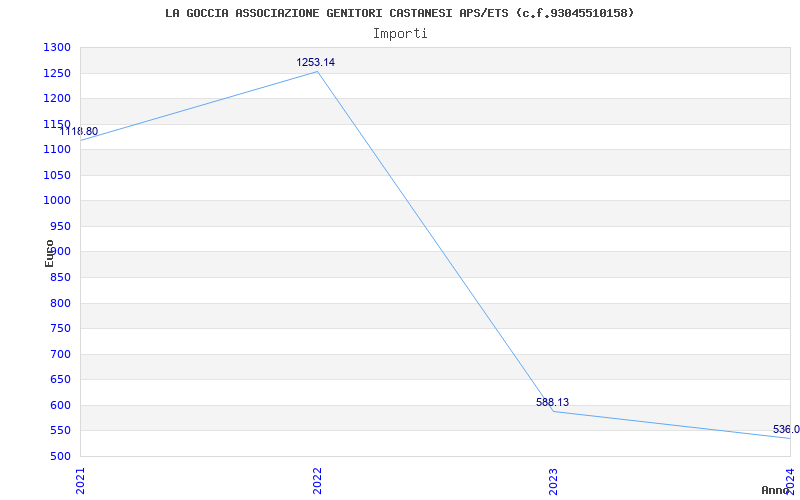Click the 1300 y-axis tick label
Image resolution: width=800 pixels, height=500 pixels.
(57, 48)
